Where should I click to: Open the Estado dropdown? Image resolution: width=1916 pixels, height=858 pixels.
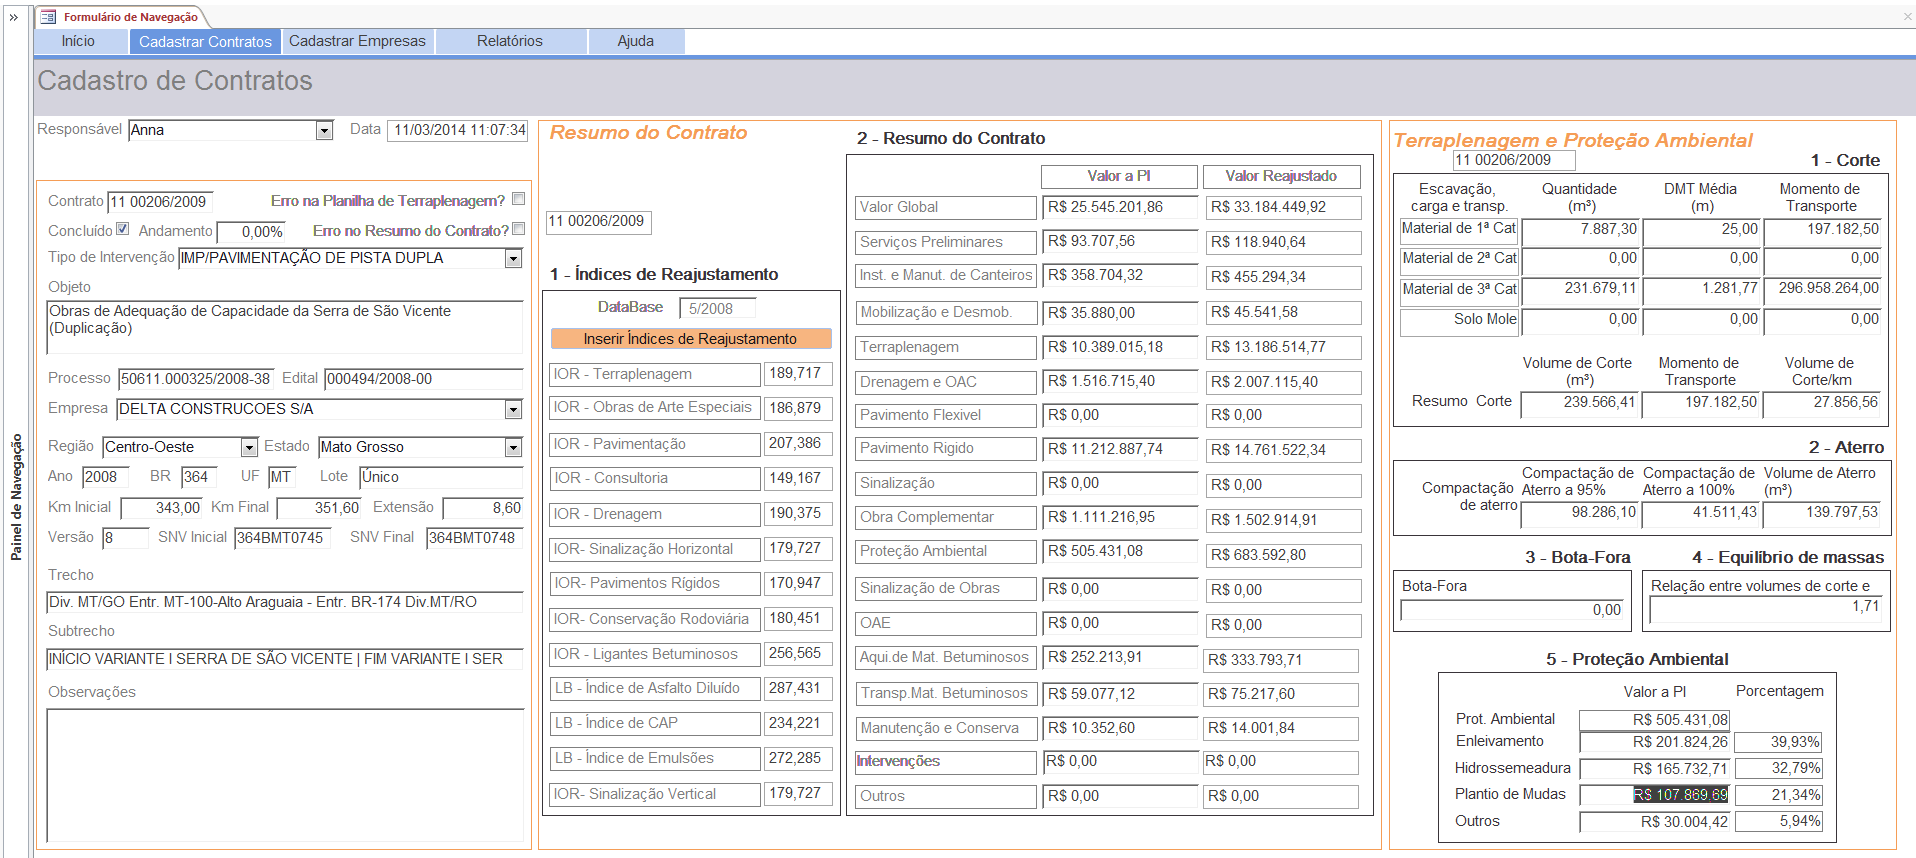click(x=513, y=447)
